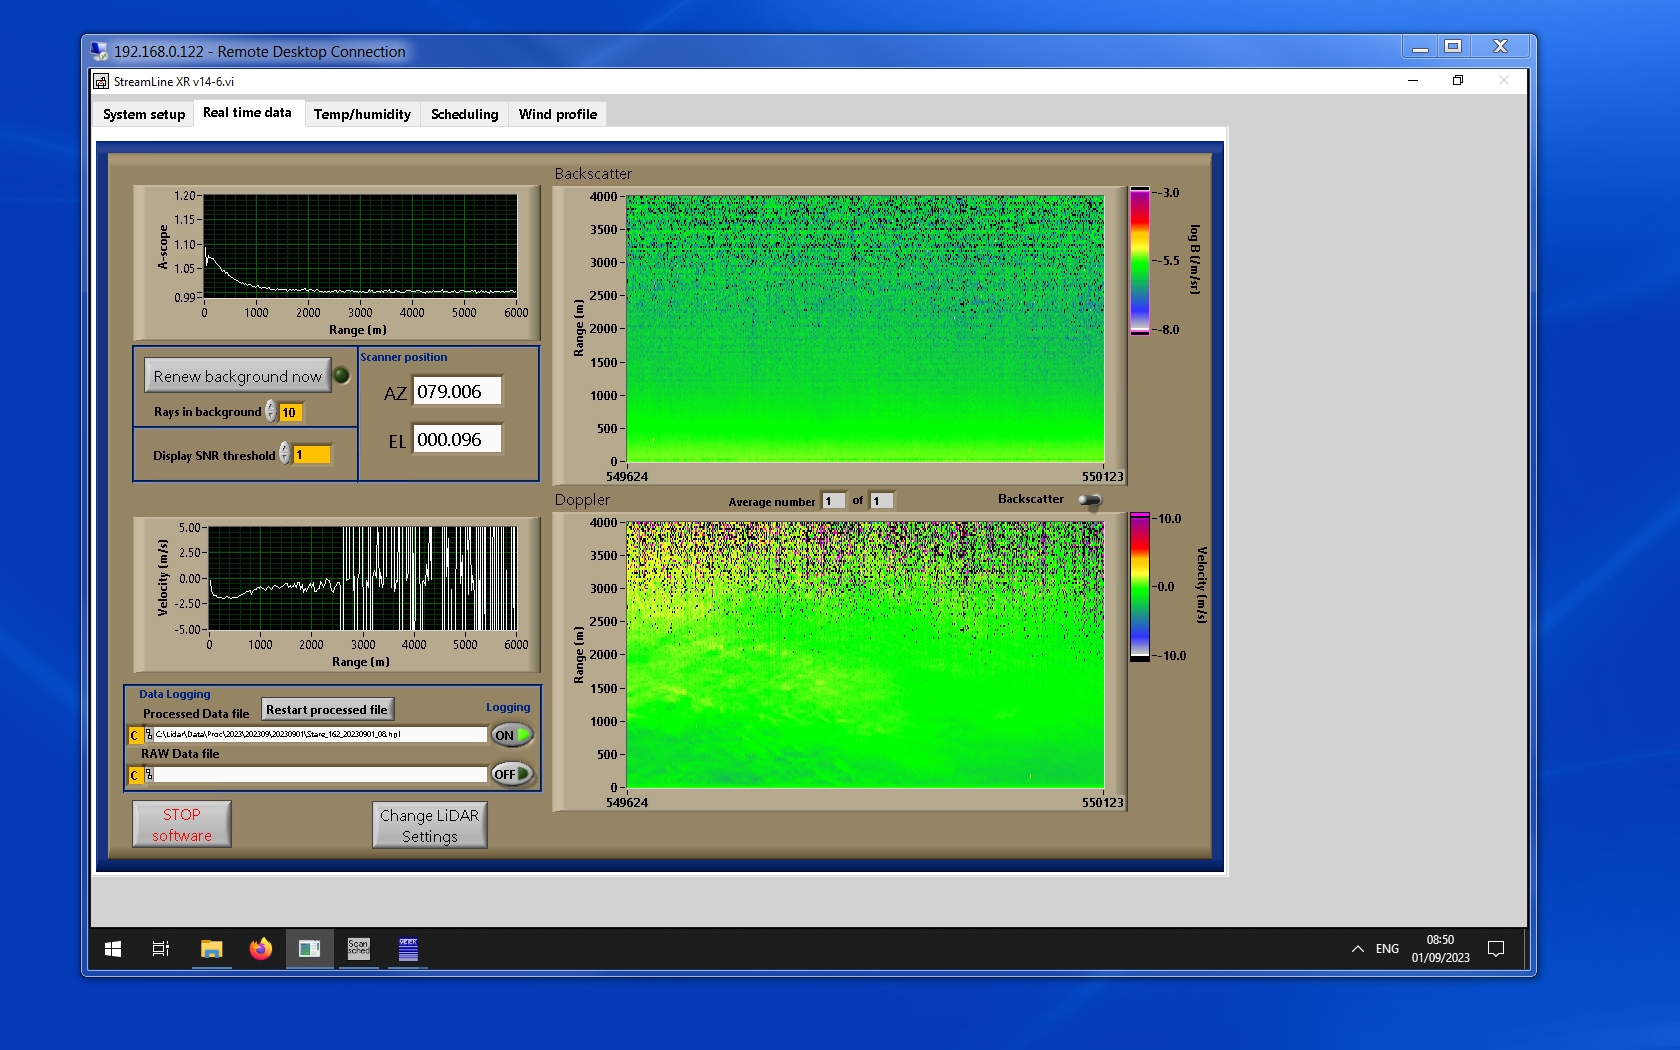
Task: Open Firefox from the remote taskbar
Action: (x=260, y=949)
